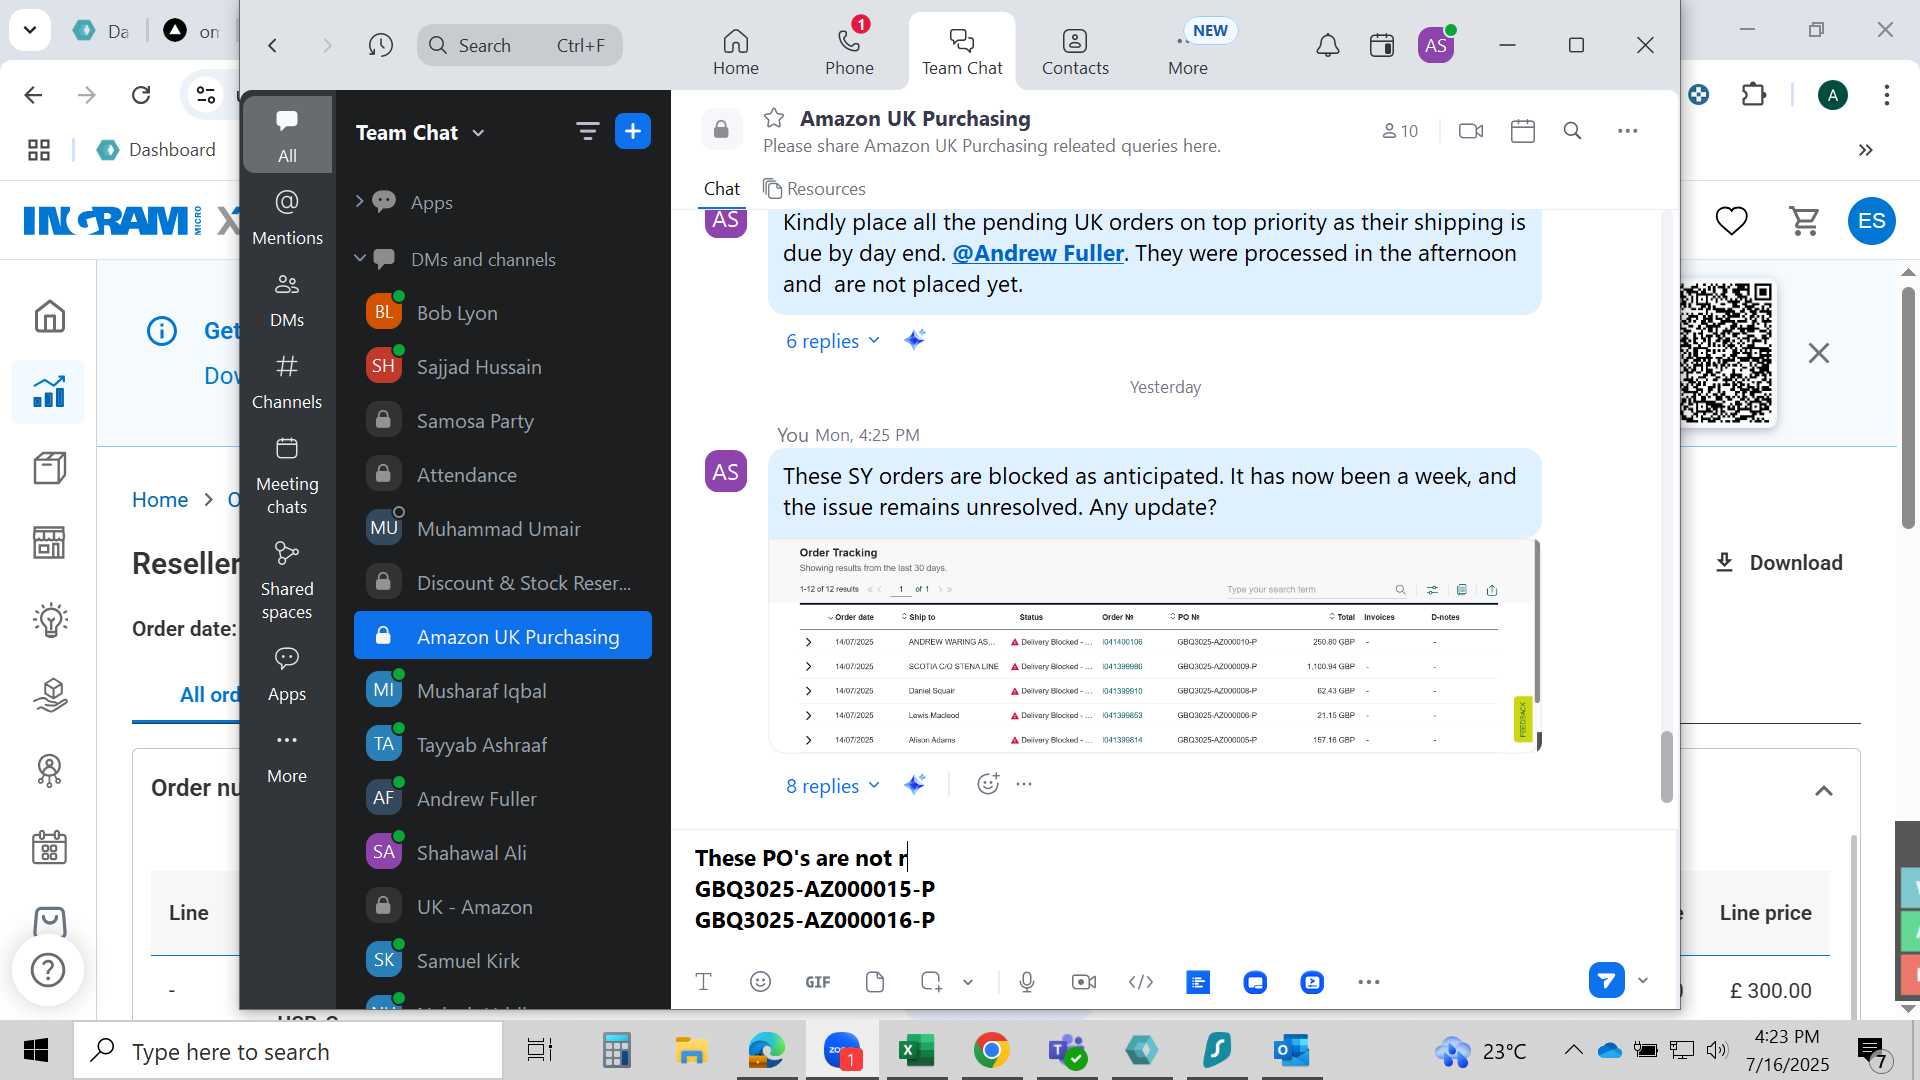Open the screenshot dropdown arrow in compose bar
Viewport: 1920px width, 1080px height.
(x=968, y=982)
